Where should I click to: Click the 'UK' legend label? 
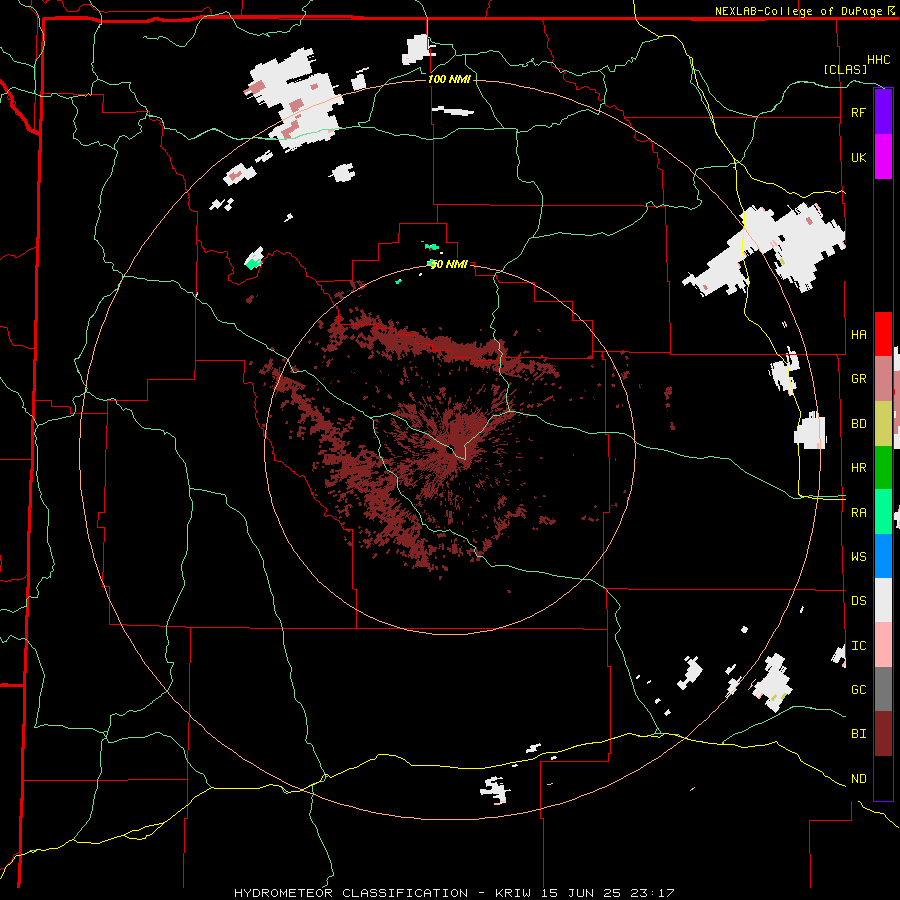coord(858,157)
